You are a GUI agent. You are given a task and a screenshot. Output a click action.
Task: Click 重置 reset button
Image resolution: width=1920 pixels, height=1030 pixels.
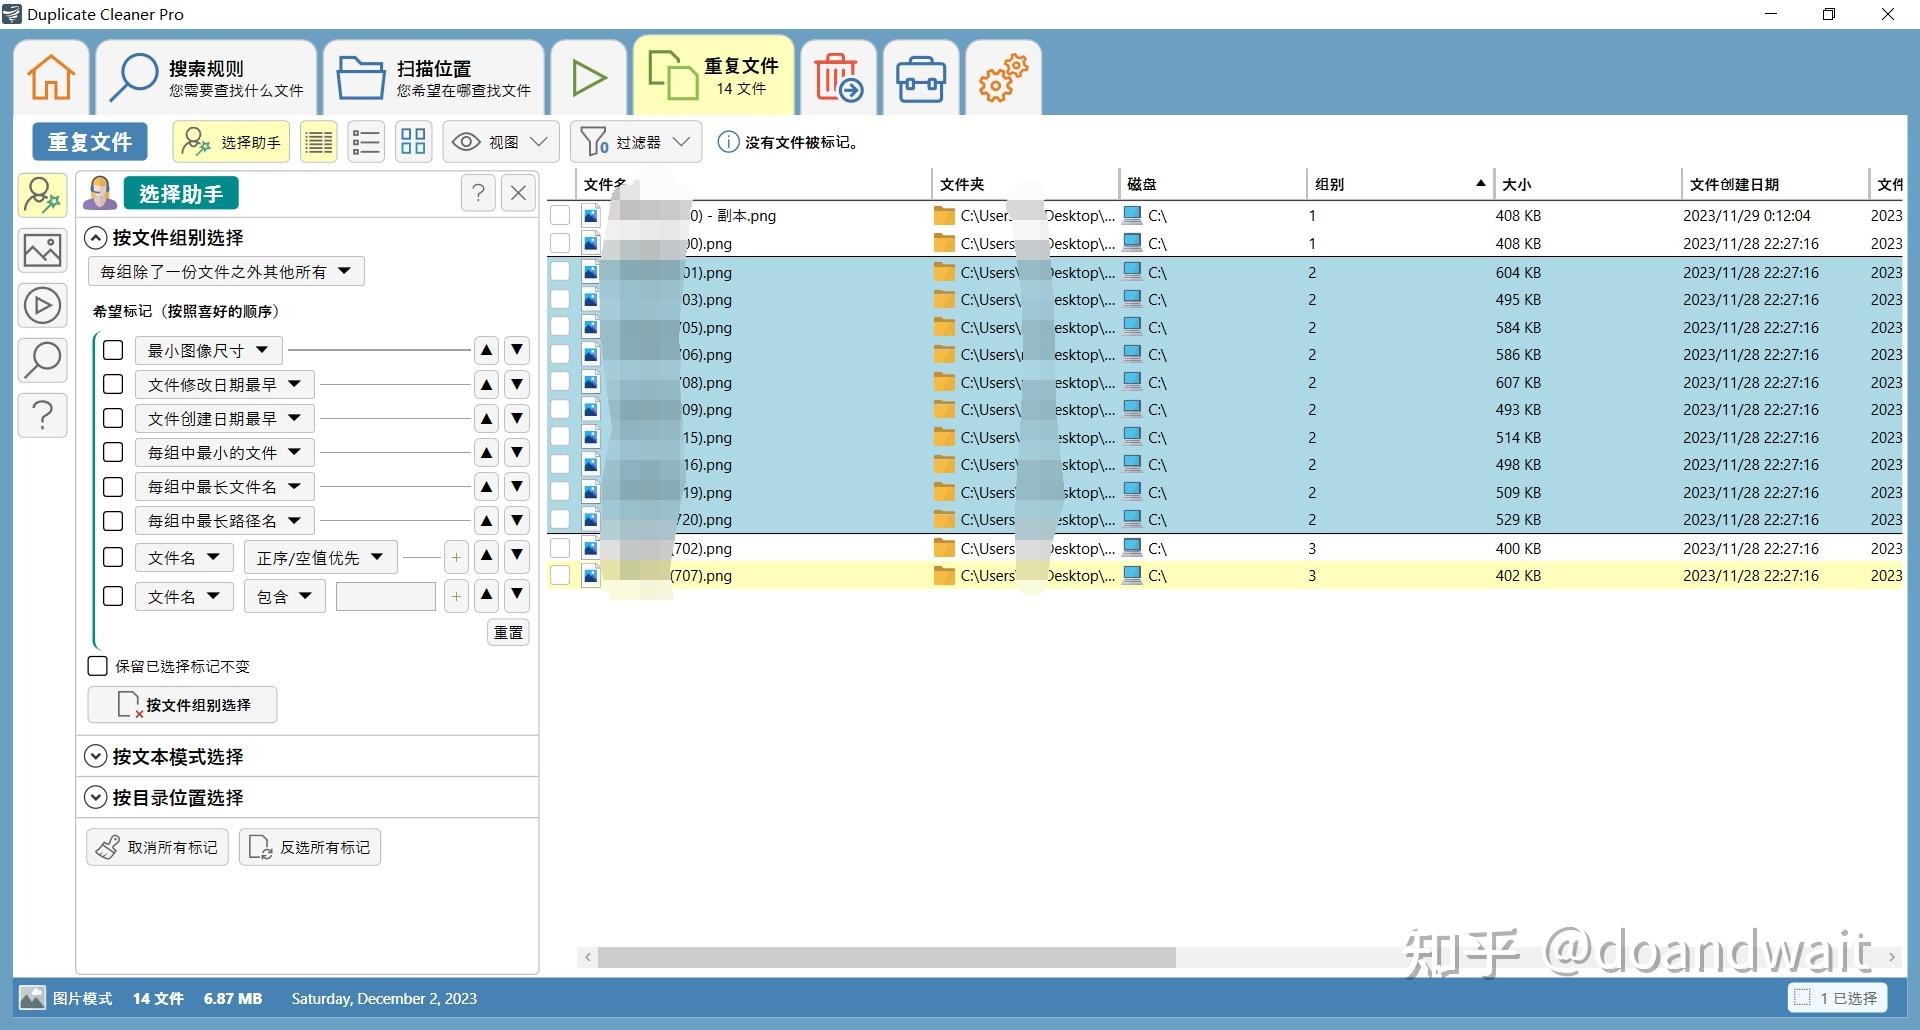tap(508, 632)
